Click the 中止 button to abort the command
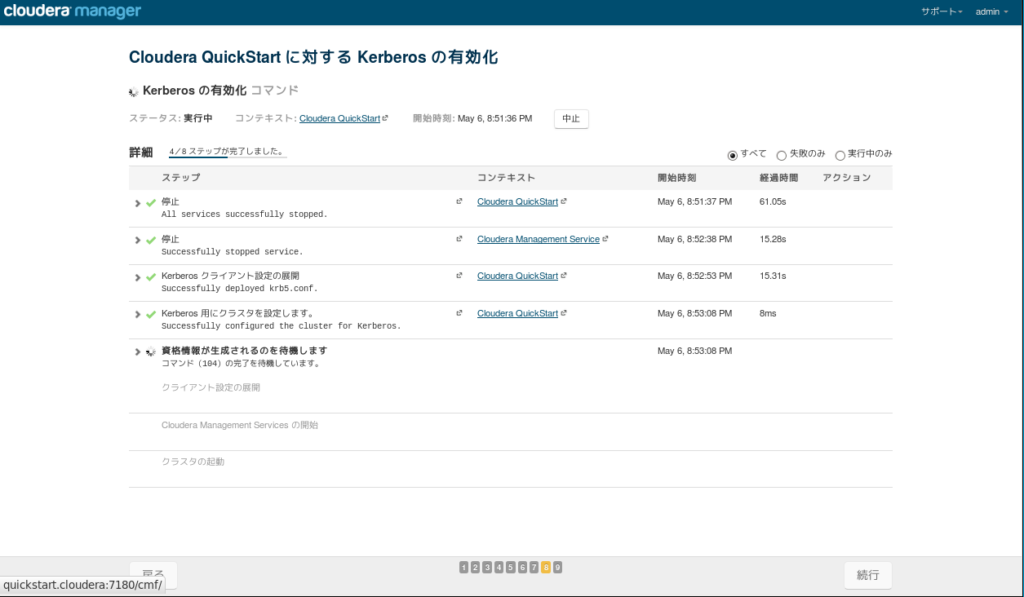 [571, 119]
